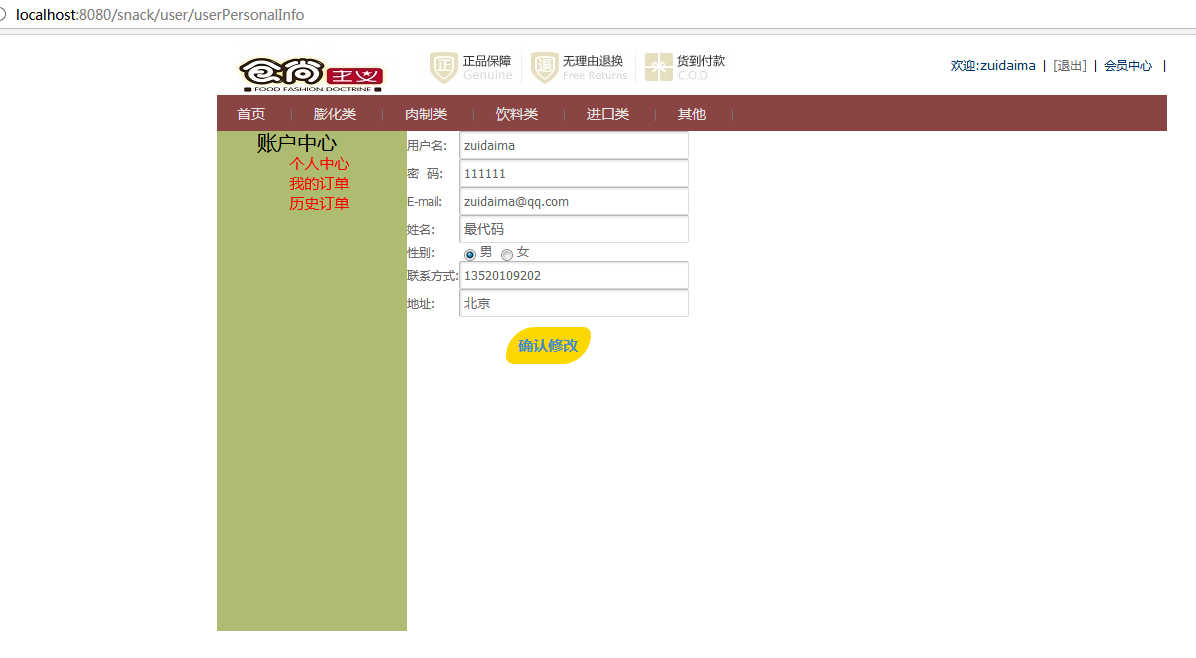Focus the 密码 input field
1196x658 pixels.
tap(574, 174)
